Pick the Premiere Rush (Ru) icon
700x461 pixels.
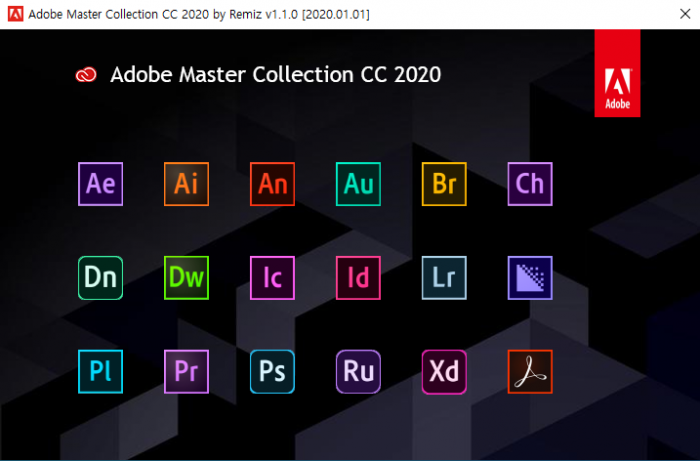(x=358, y=371)
